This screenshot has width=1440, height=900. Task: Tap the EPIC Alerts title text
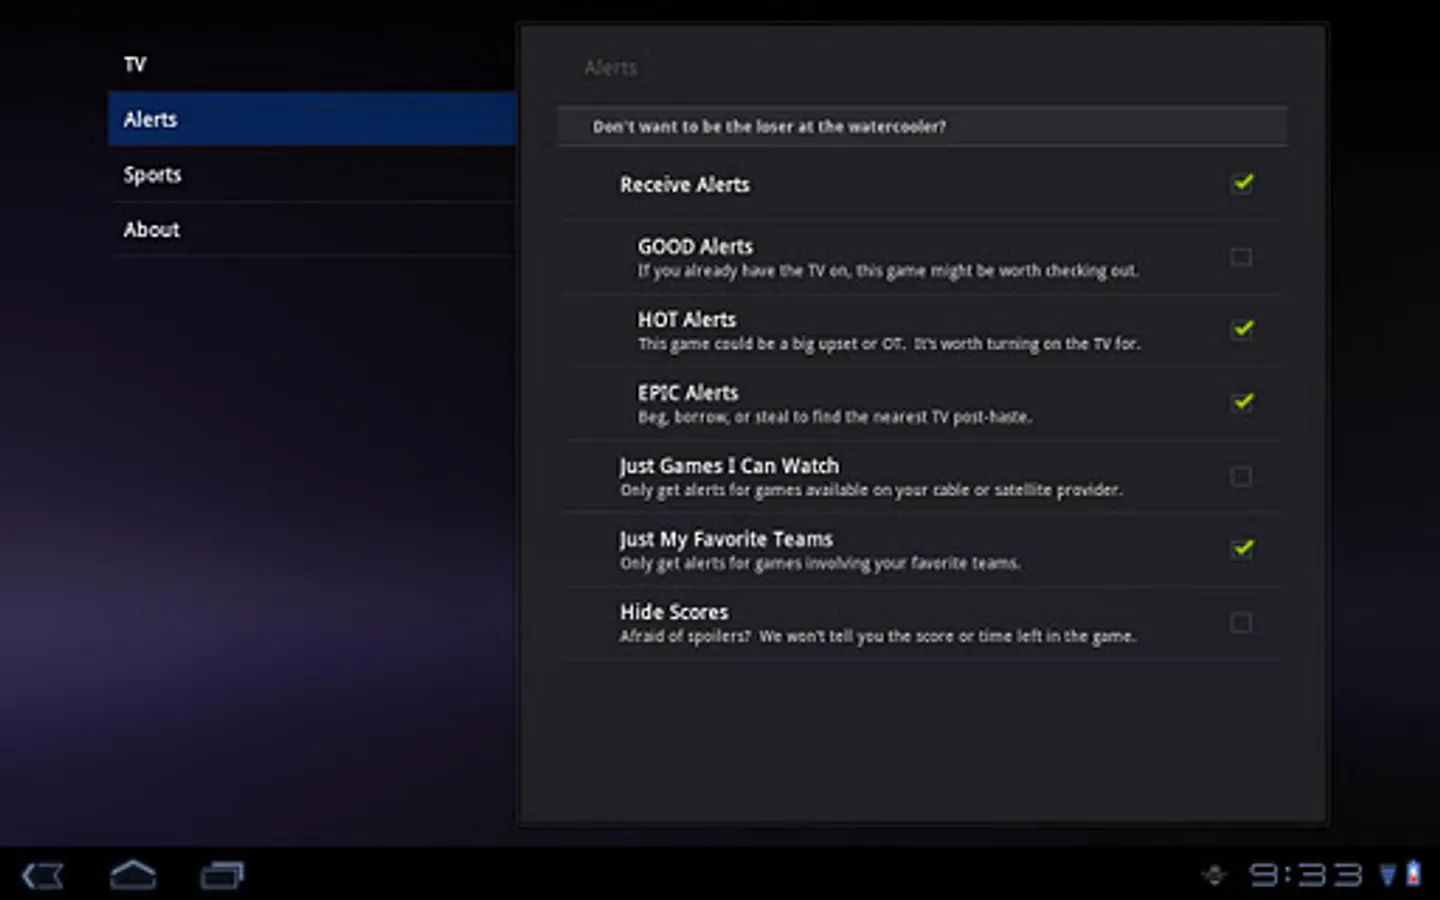[x=688, y=392]
